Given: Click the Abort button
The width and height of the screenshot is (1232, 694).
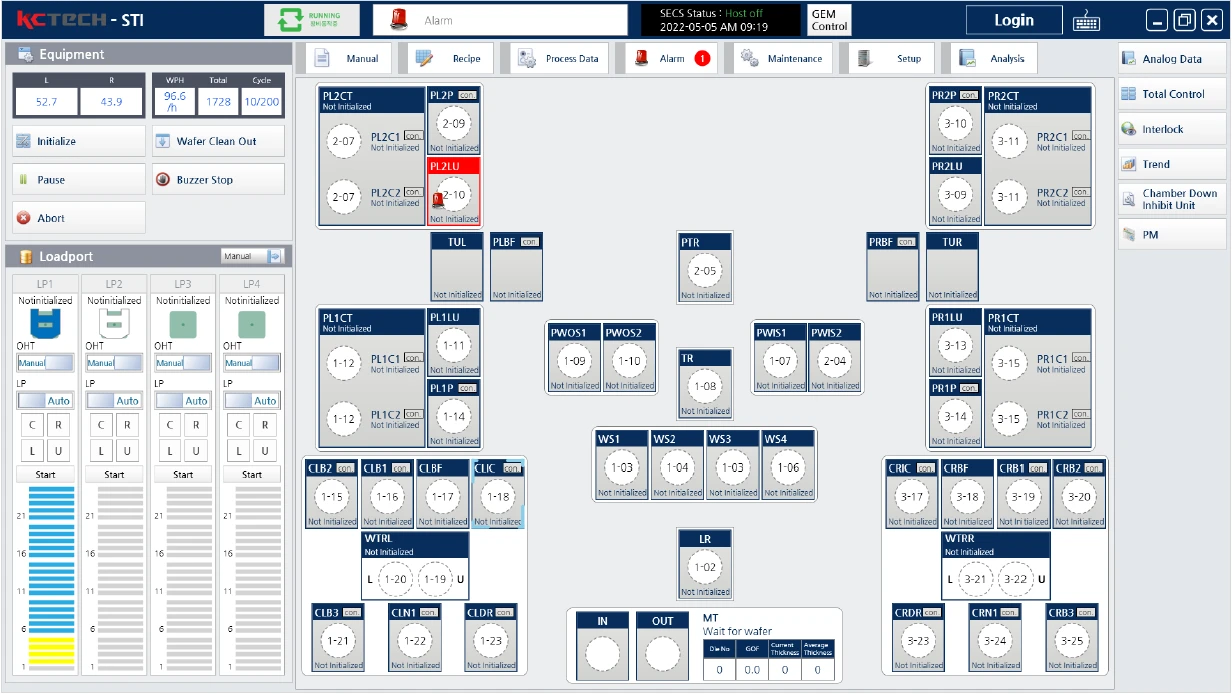Looking at the screenshot, I should 79,218.
